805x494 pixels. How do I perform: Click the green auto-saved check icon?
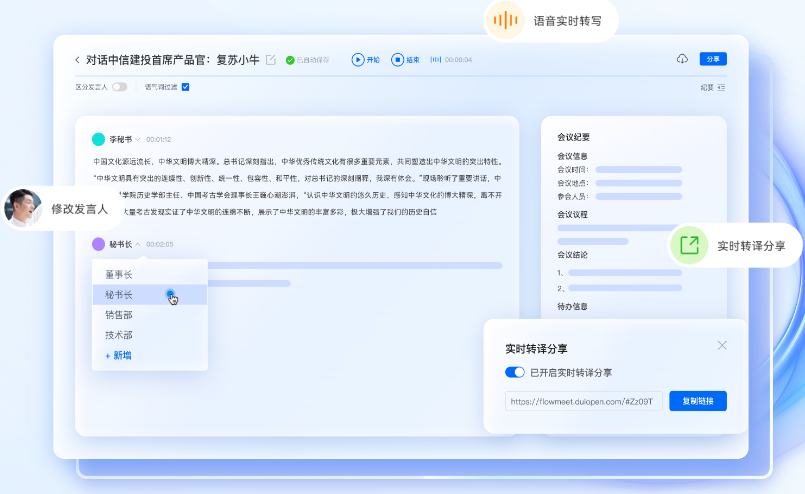click(x=290, y=60)
